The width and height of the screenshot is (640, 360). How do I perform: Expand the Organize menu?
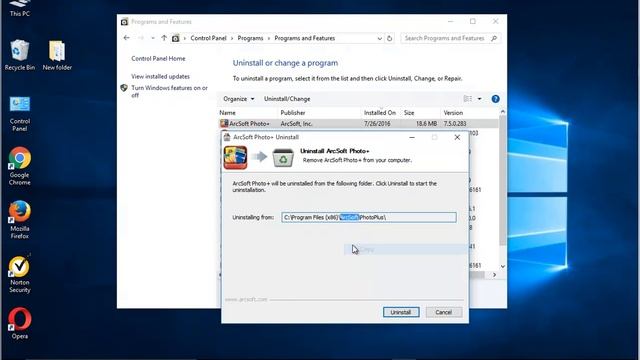coord(239,99)
